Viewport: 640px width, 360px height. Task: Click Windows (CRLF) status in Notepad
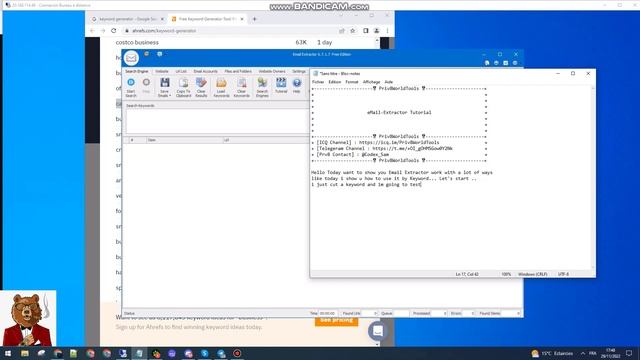[x=532, y=274]
